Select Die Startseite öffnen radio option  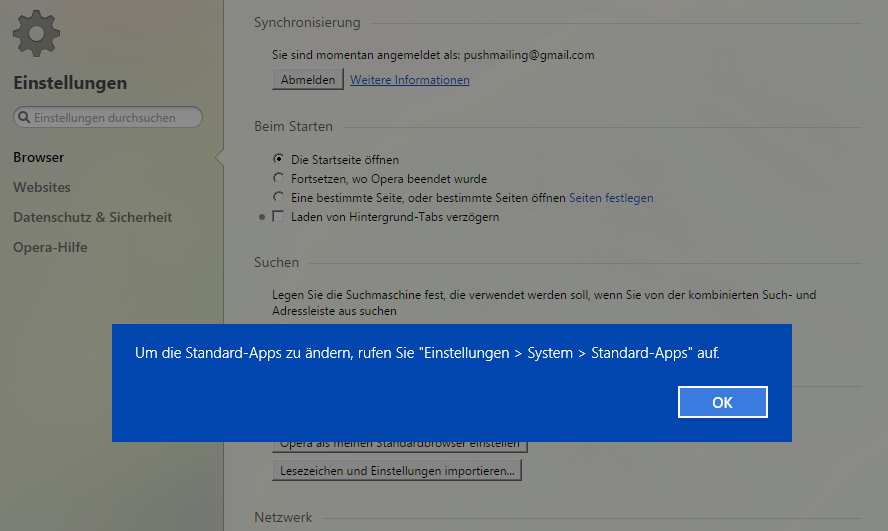tap(279, 160)
